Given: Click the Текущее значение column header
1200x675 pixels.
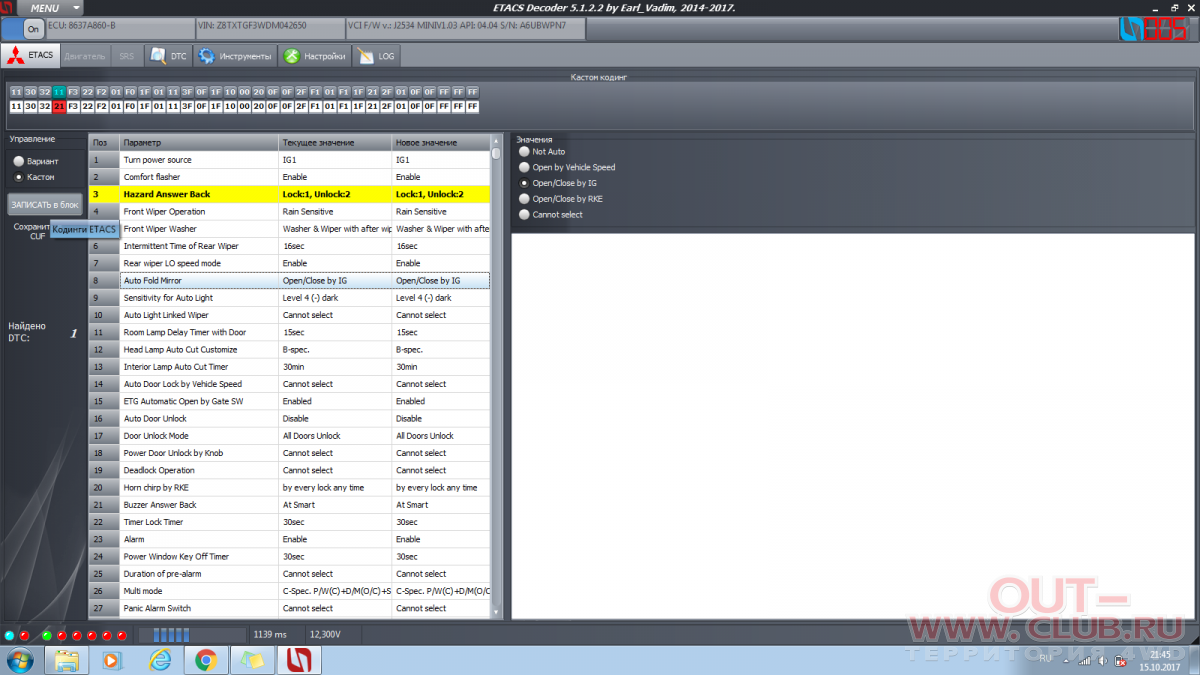Looking at the screenshot, I should [x=335, y=143].
